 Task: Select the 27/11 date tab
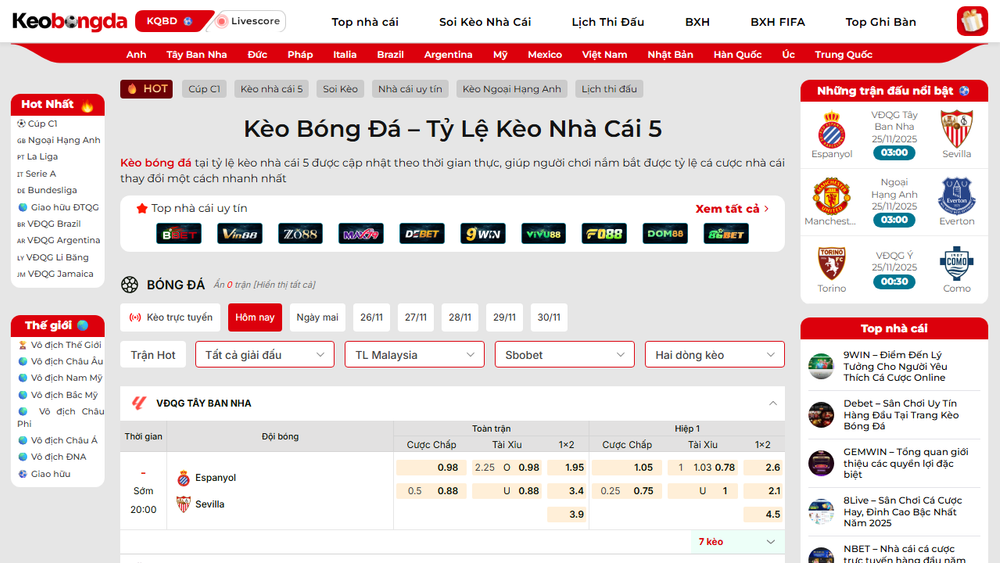coord(416,317)
